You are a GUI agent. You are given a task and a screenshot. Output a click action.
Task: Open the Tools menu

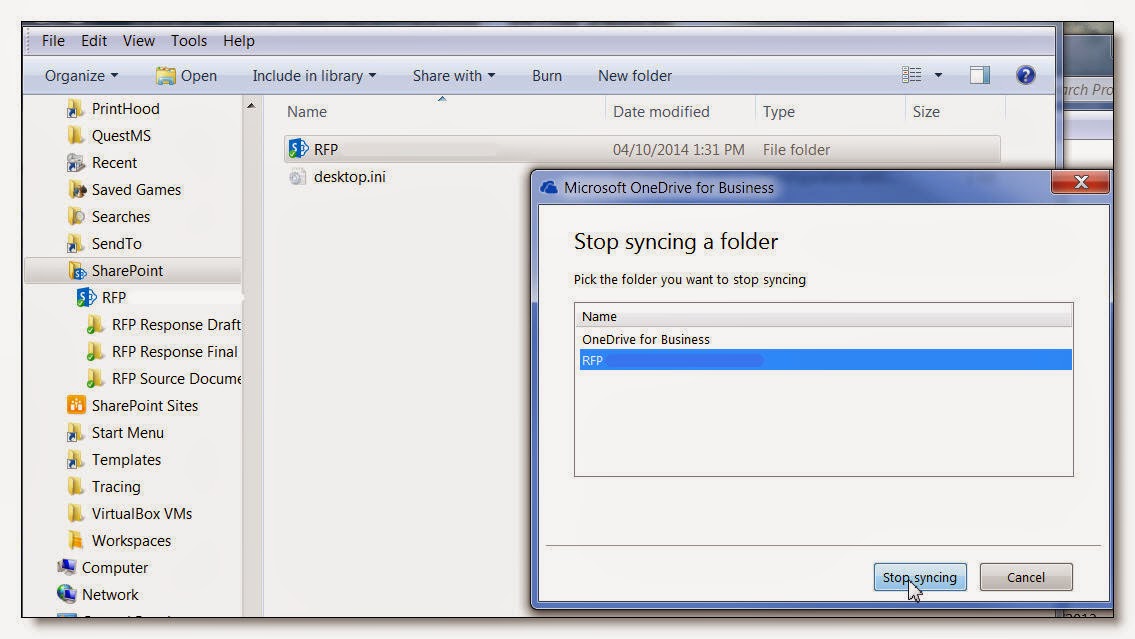(189, 41)
